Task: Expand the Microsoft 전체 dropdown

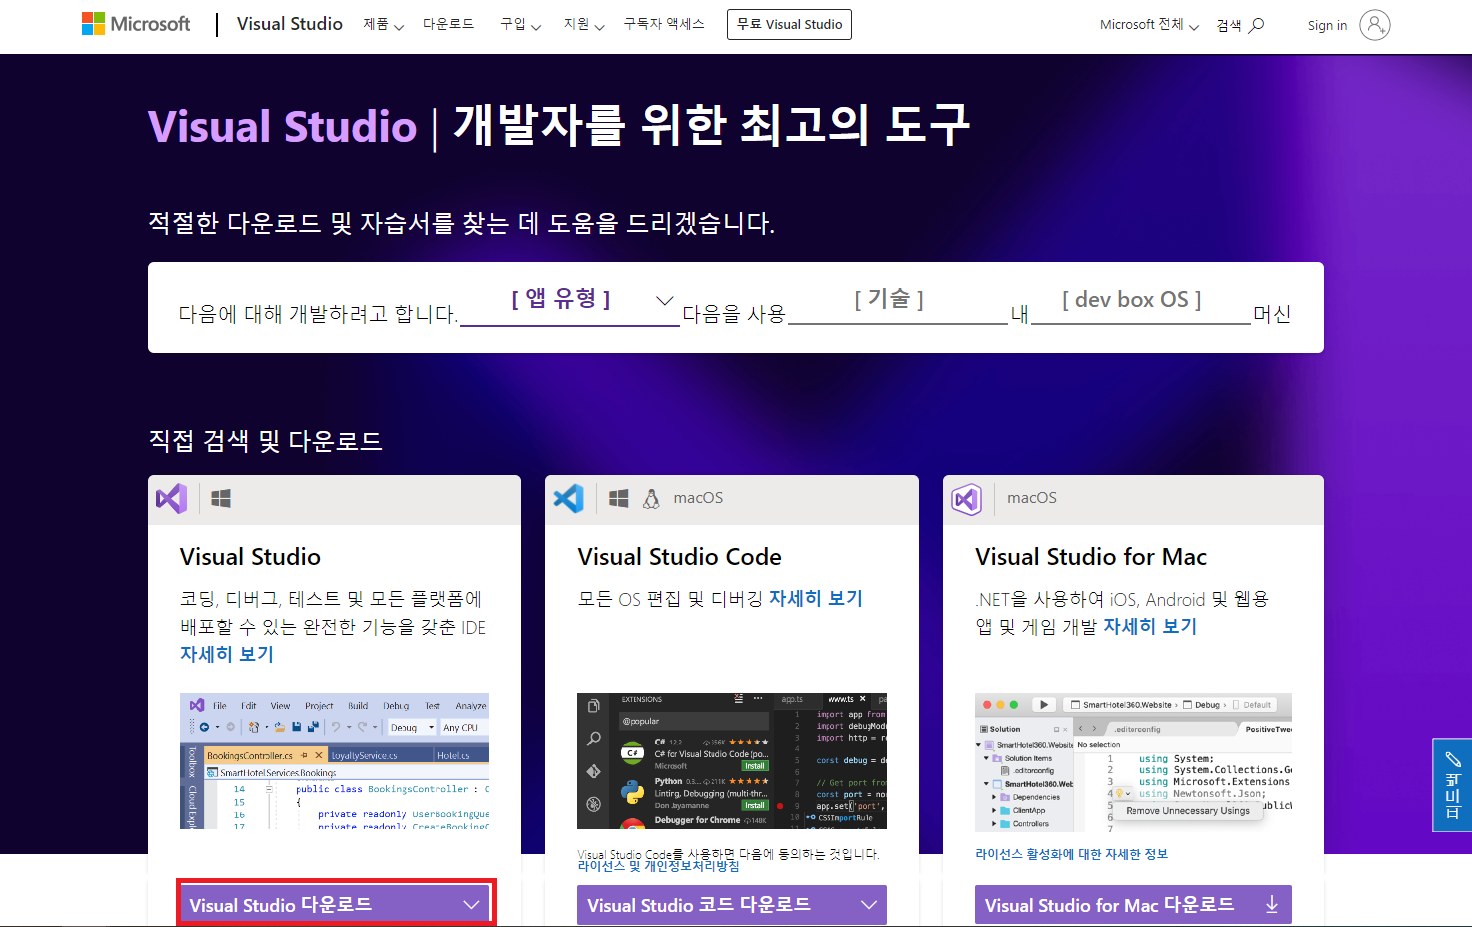Action: [1149, 25]
